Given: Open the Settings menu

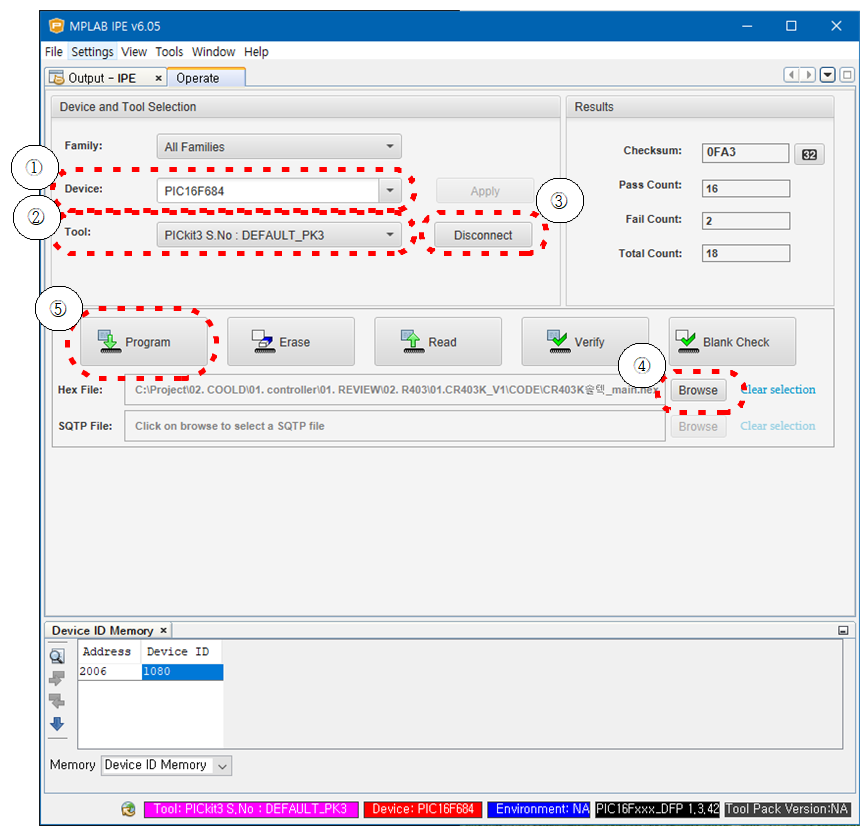Looking at the screenshot, I should tap(92, 52).
